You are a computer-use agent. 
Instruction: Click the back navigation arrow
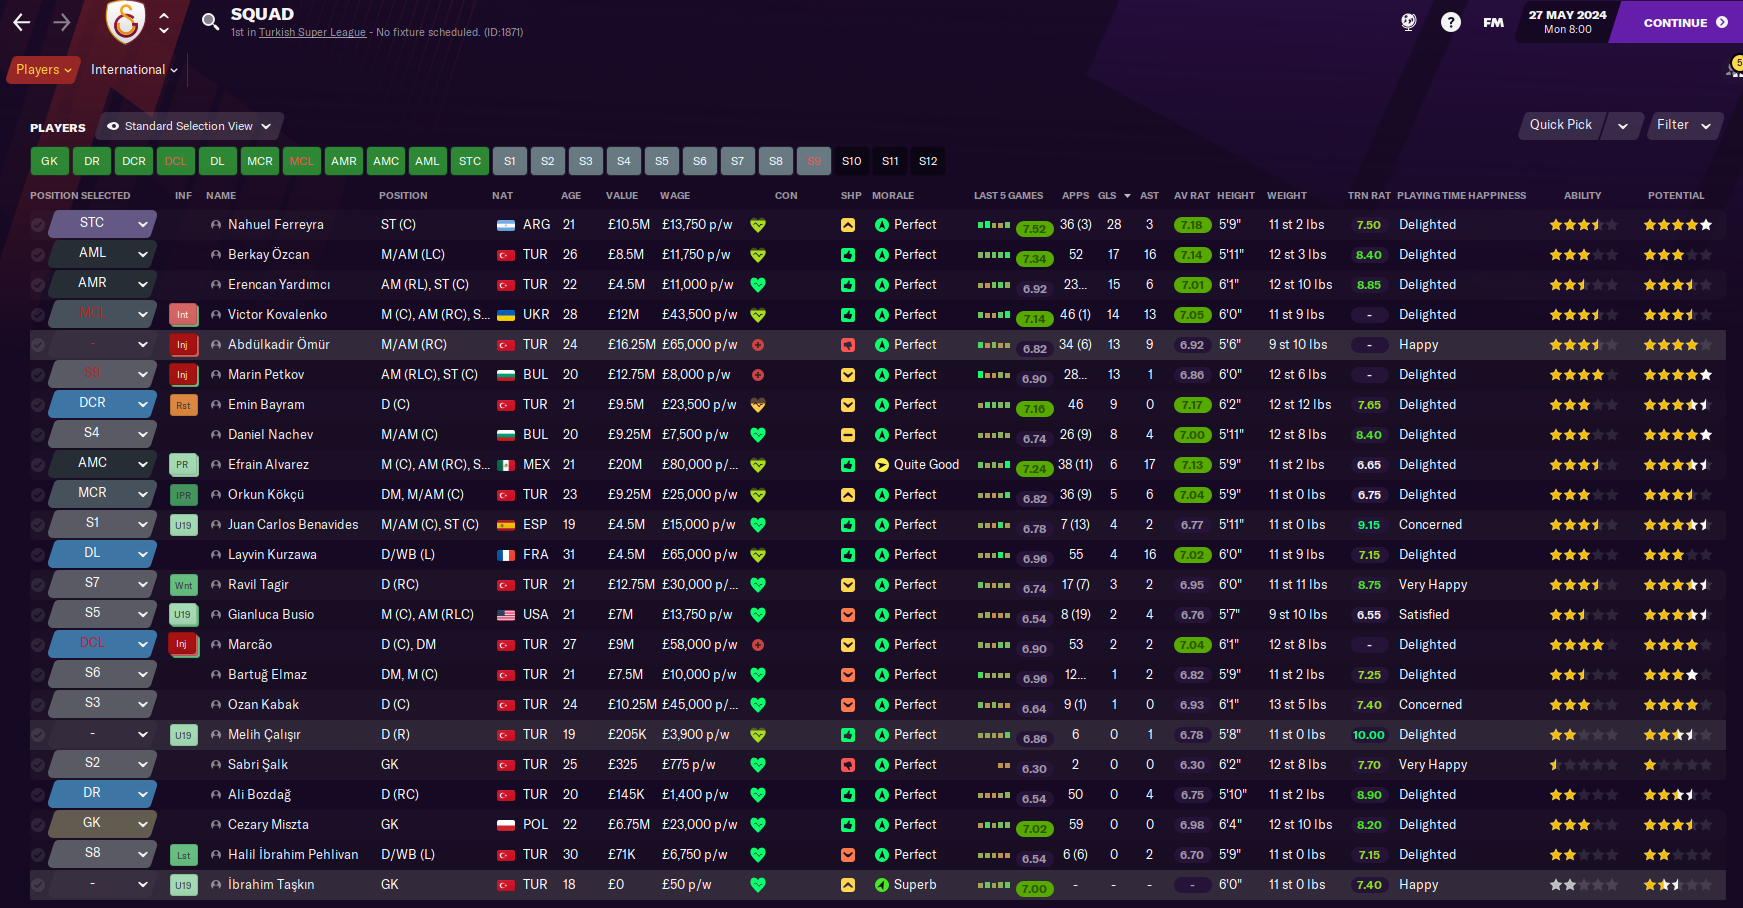click(22, 22)
